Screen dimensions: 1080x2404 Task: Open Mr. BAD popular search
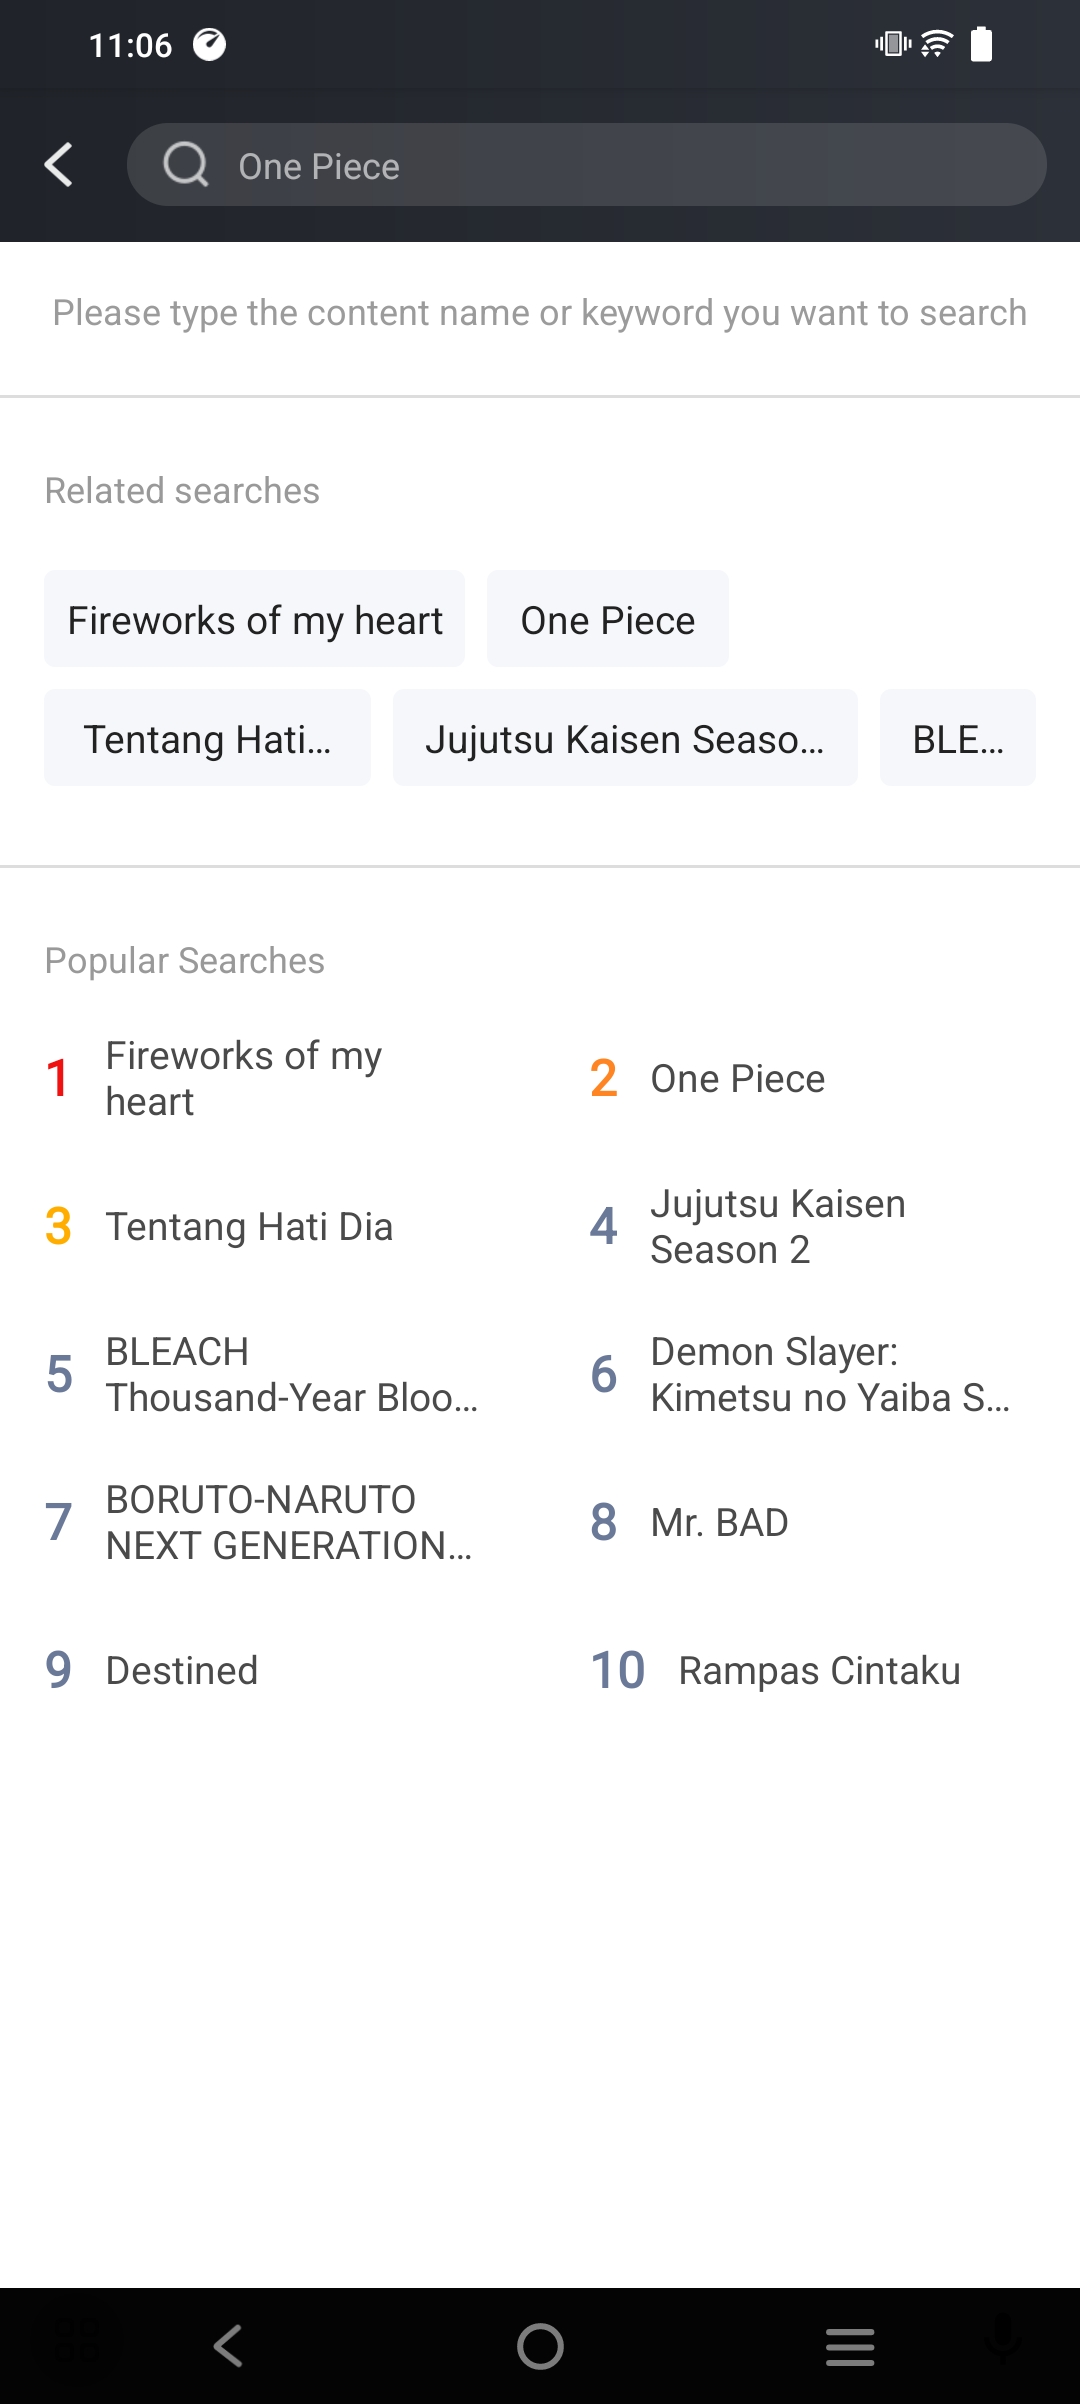pyautogui.click(x=719, y=1523)
